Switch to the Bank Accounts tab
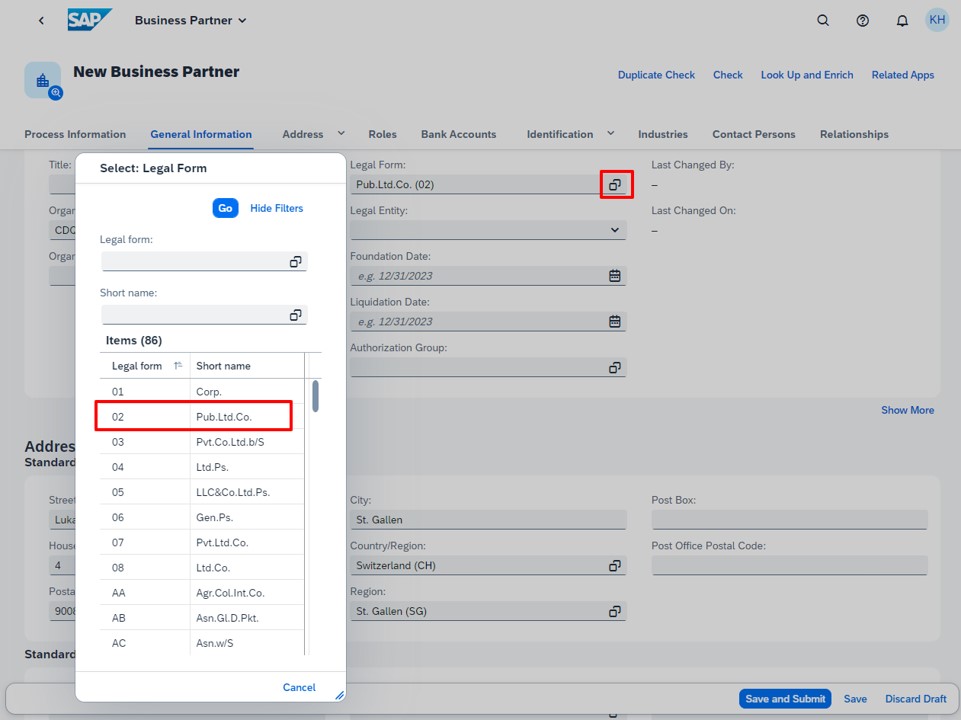Image resolution: width=961 pixels, height=720 pixels. tap(458, 134)
